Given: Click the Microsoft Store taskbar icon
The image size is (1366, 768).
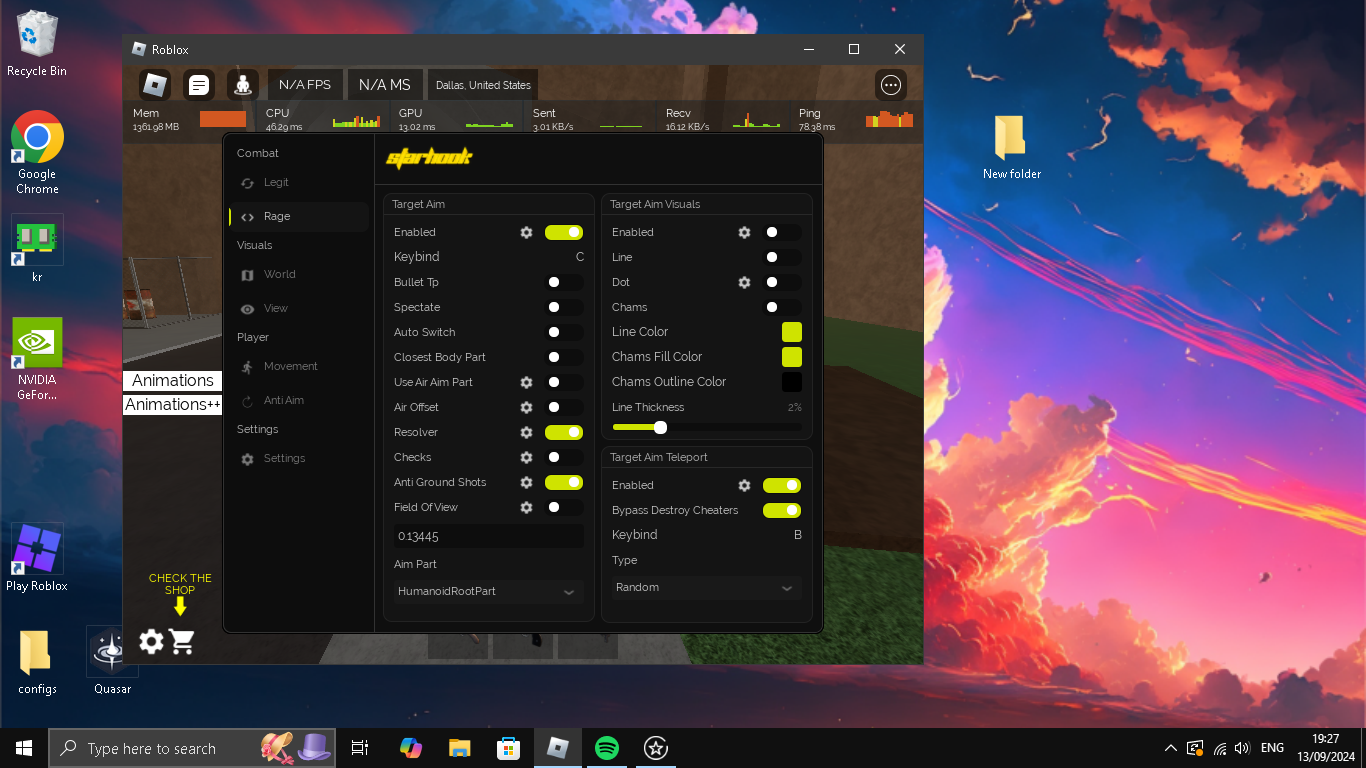Looking at the screenshot, I should pos(508,748).
